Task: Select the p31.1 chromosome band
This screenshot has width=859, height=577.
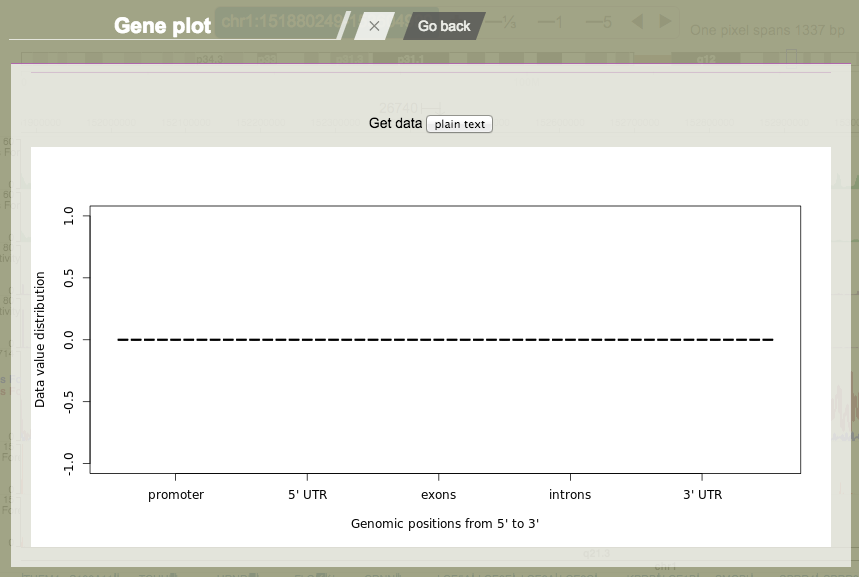Action: click(411, 58)
